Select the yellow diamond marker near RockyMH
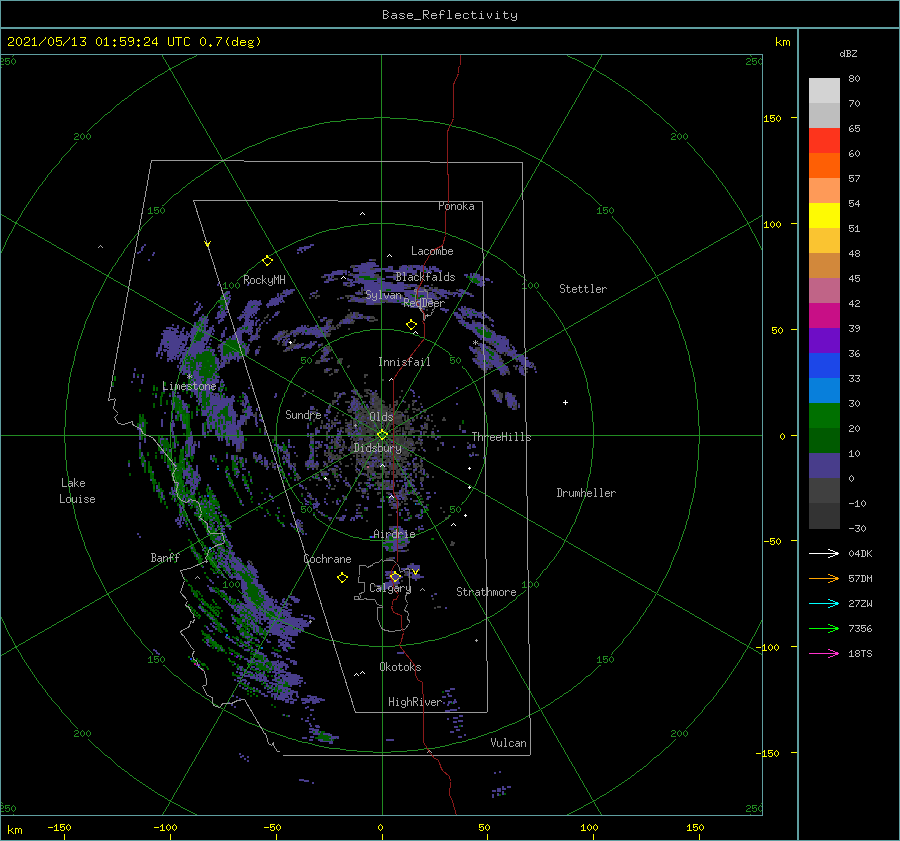 (x=267, y=261)
